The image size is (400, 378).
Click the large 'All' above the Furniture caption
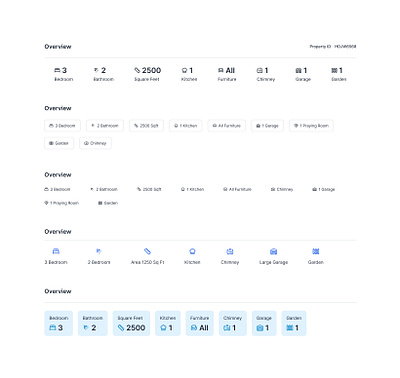coord(230,70)
